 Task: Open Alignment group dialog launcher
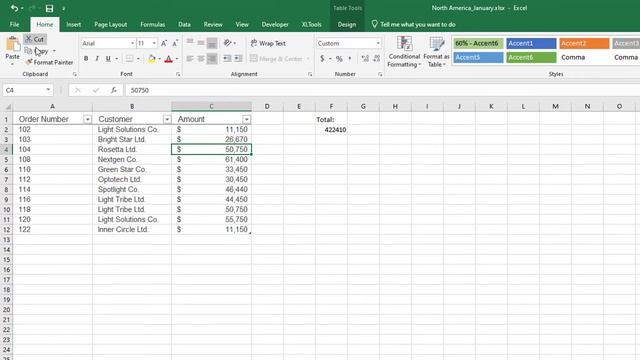(x=310, y=74)
